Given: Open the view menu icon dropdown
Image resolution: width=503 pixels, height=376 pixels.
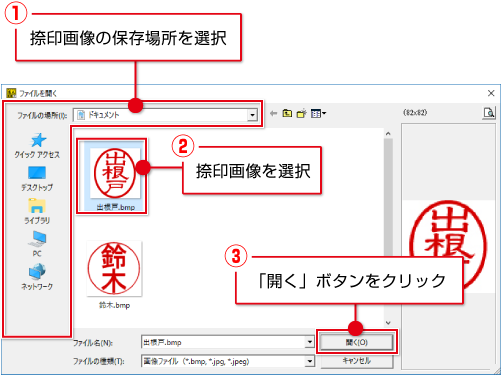Looking at the screenshot, I should coord(318,114).
